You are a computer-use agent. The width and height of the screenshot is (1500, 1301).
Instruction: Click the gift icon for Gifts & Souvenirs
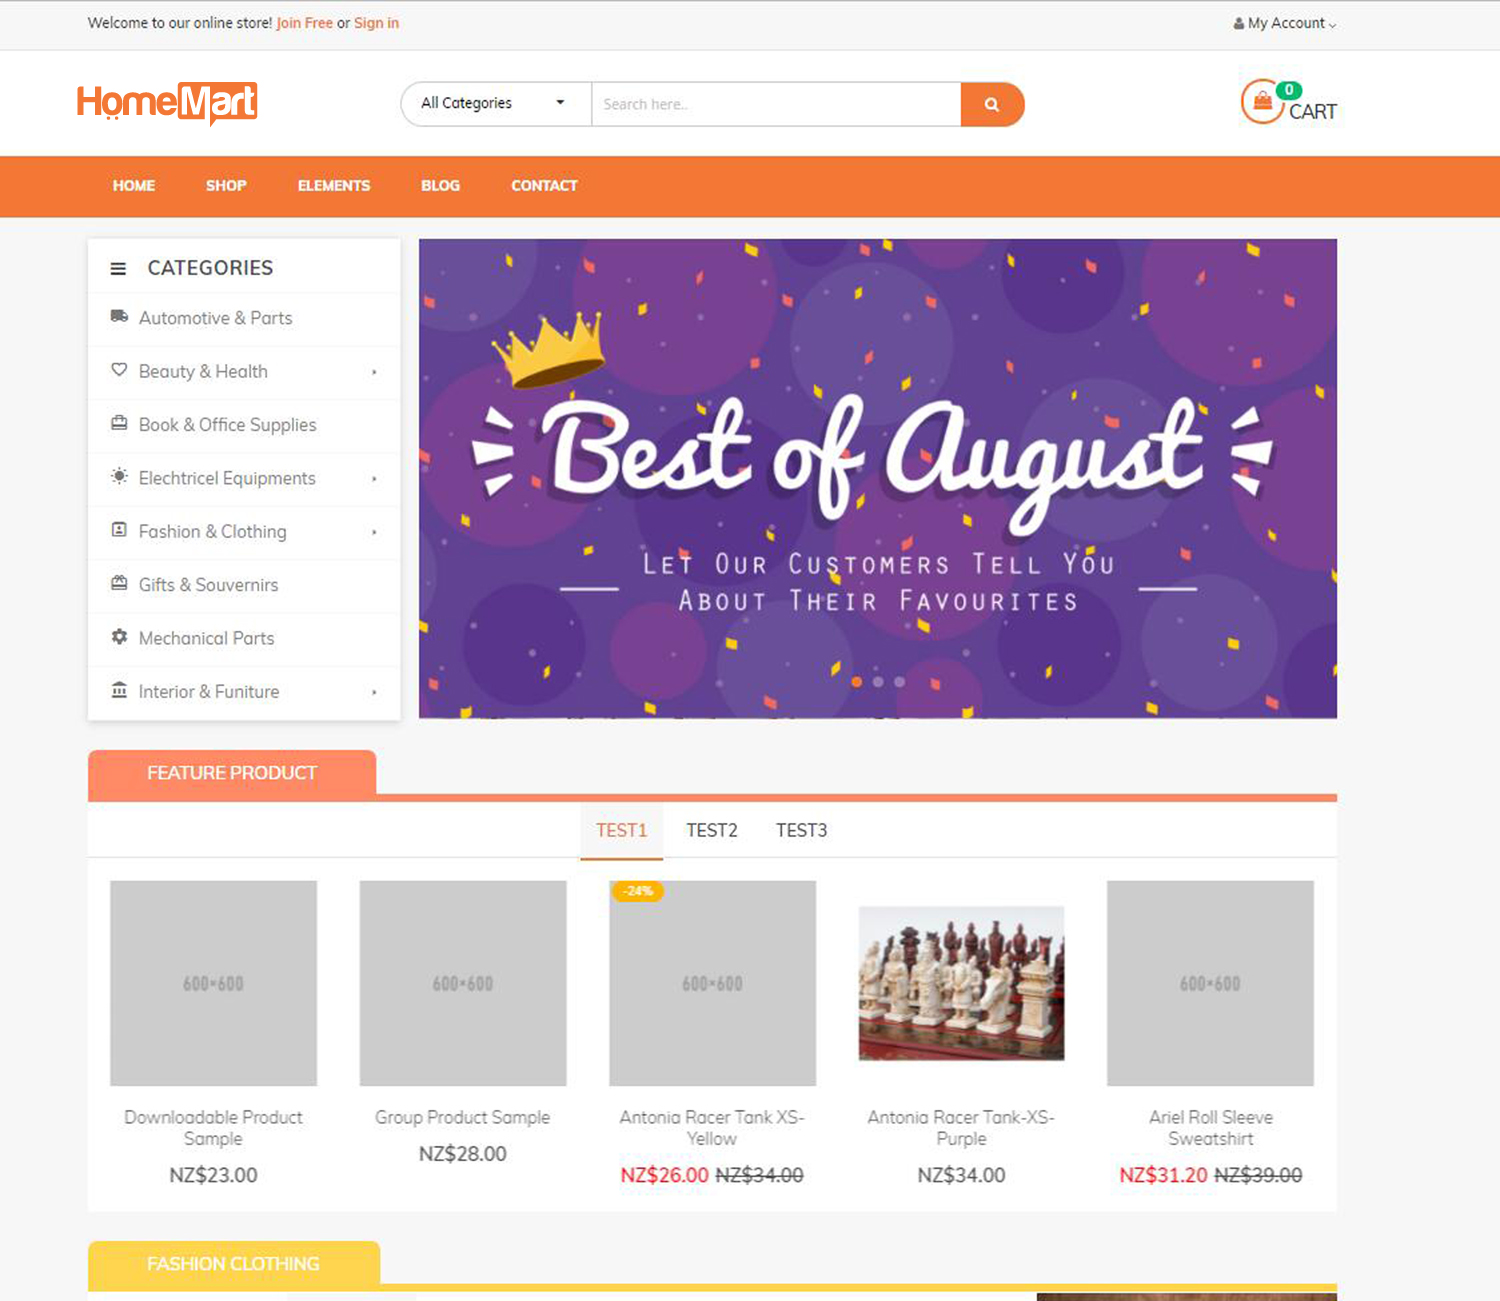point(119,583)
